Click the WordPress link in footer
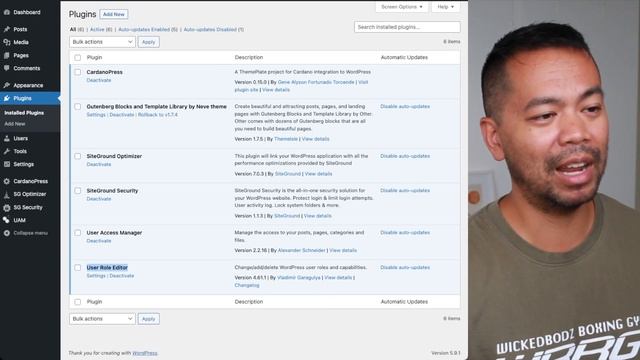Screen dimensions: 640x360 (x=145, y=353)
